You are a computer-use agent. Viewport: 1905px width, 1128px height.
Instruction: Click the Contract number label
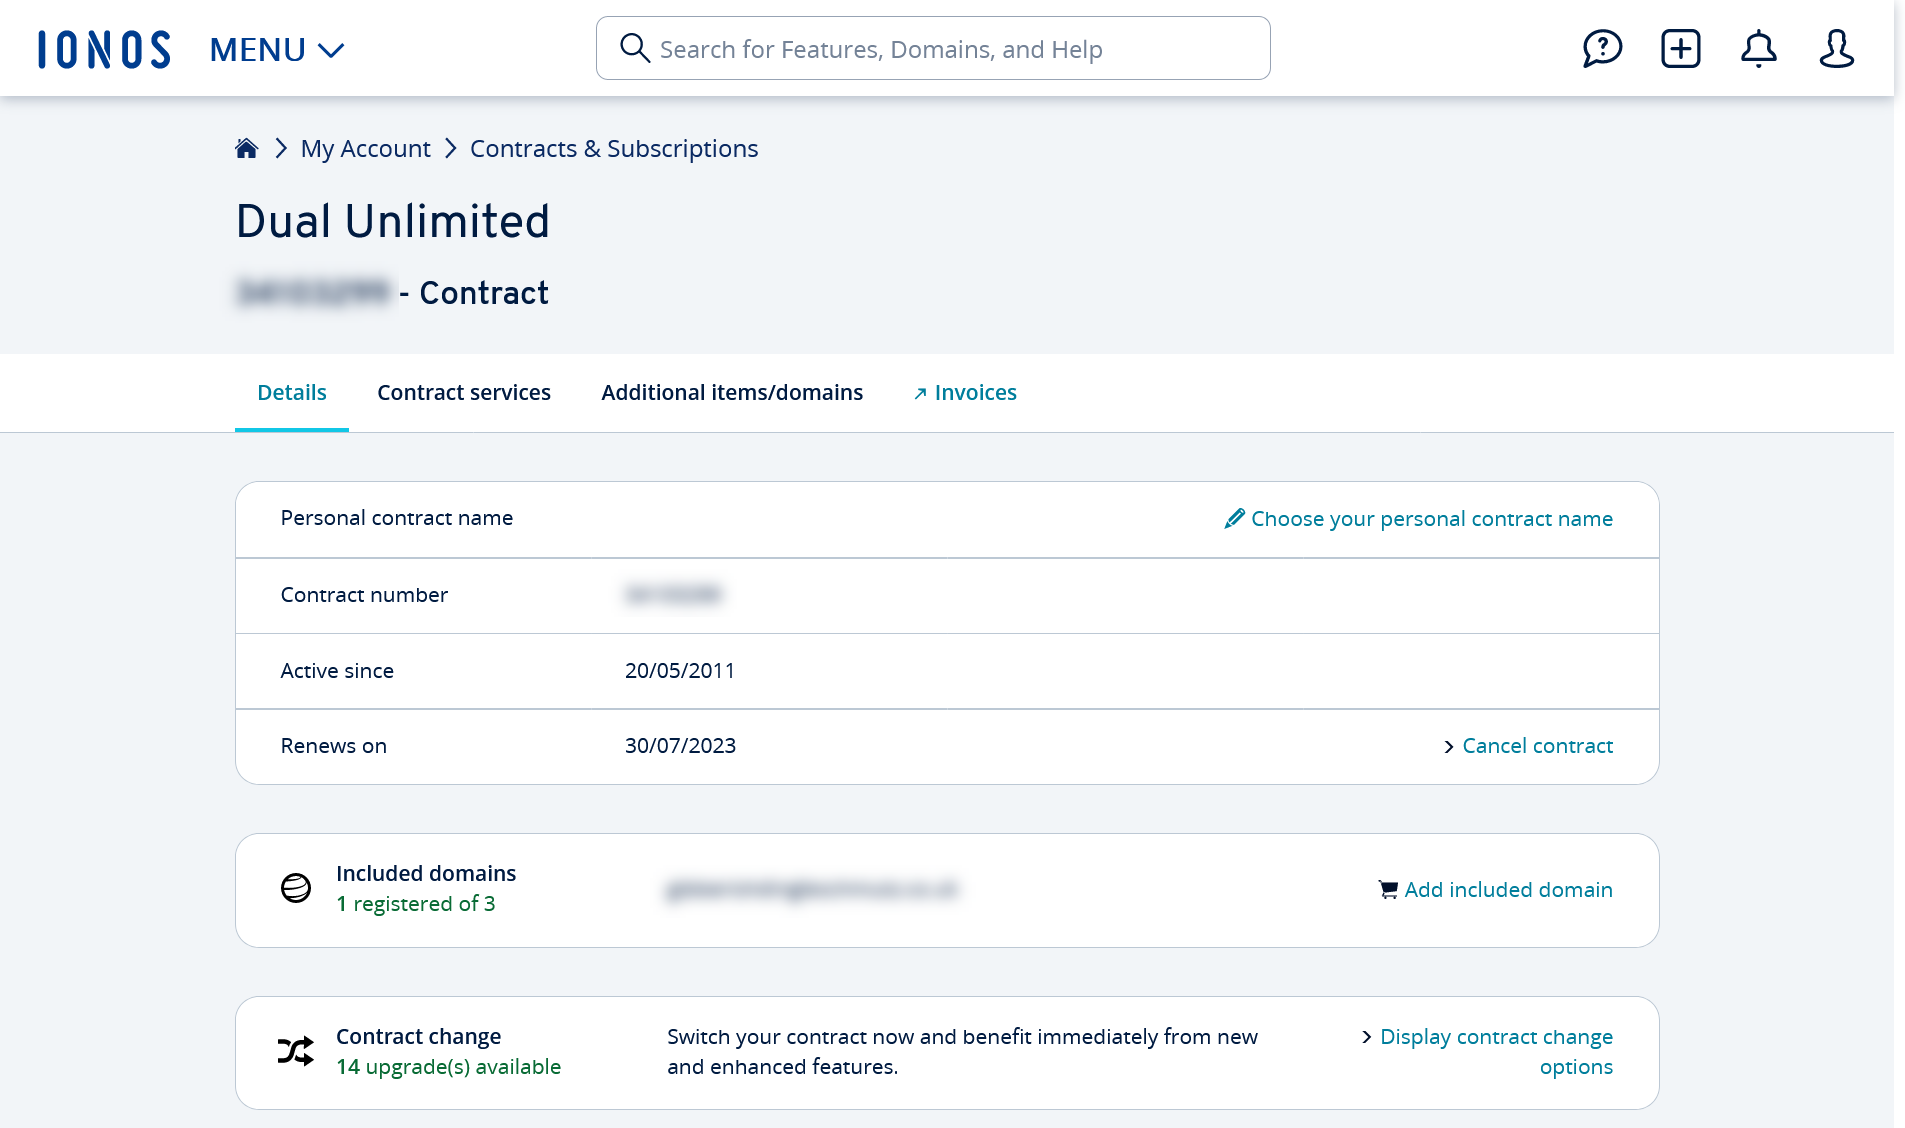click(x=364, y=595)
